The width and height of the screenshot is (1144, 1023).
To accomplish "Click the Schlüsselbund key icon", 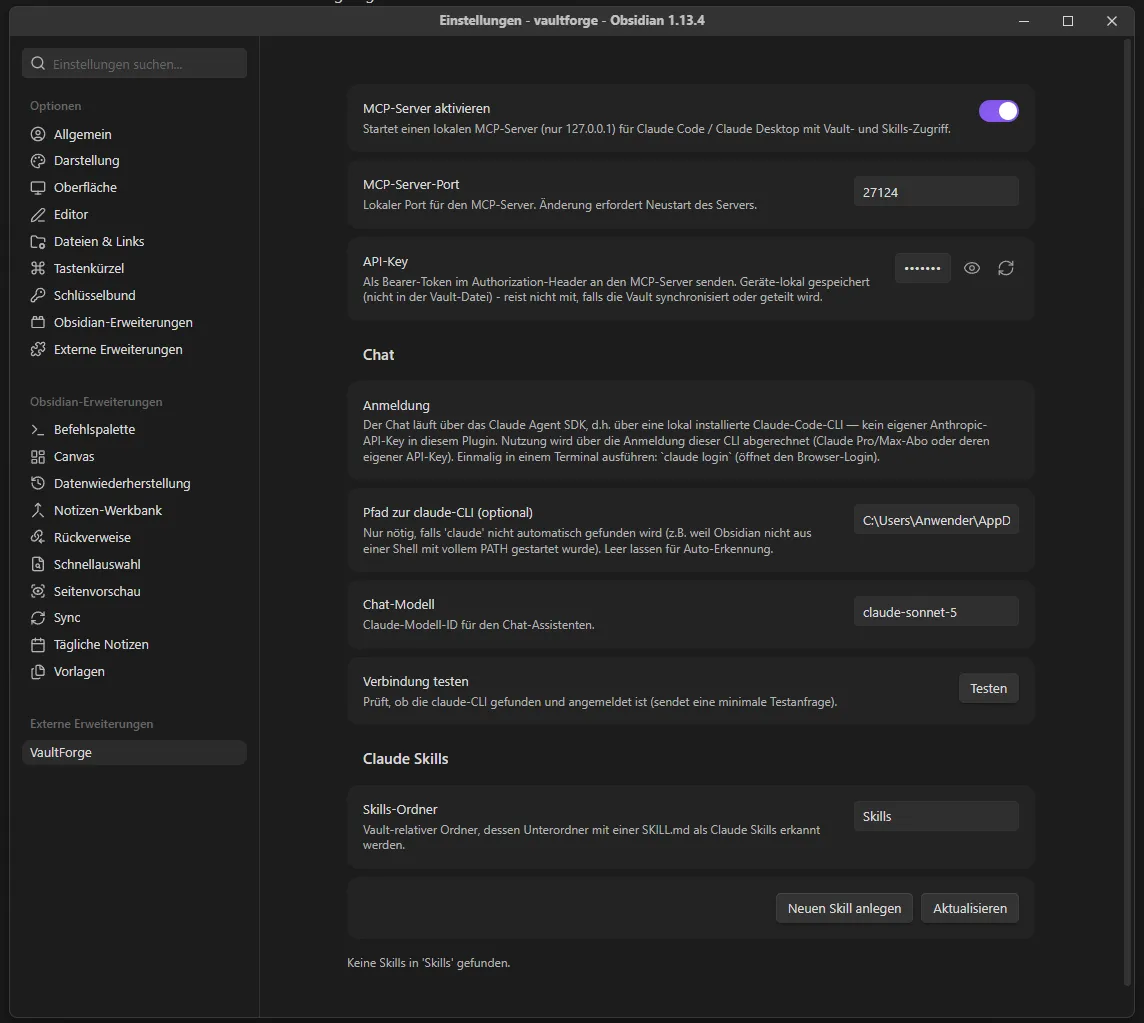I will tap(38, 296).
